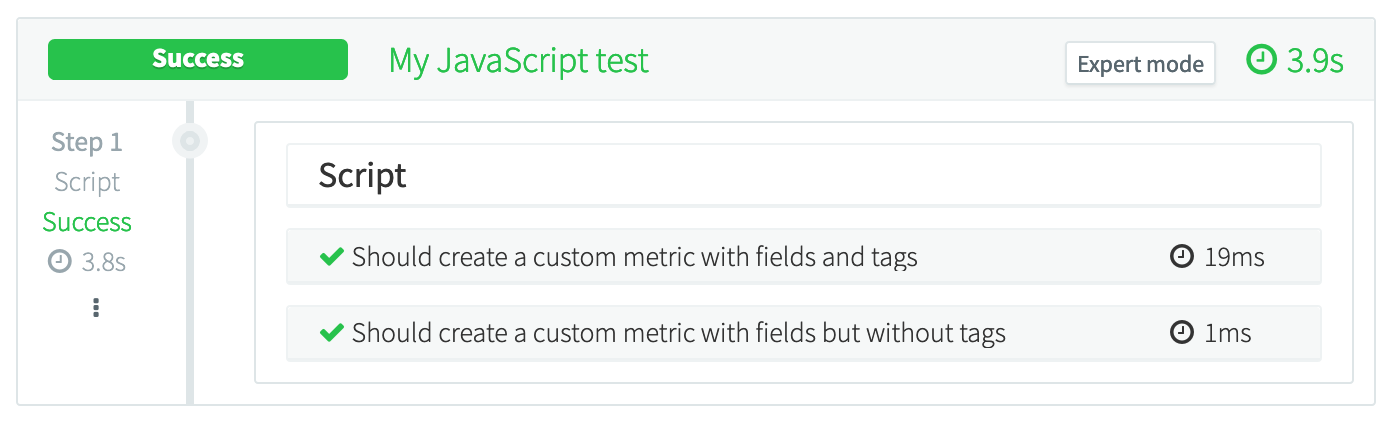Click the clock icon beside 3.9s total duration
The image size is (1400, 426).
pos(1262,60)
